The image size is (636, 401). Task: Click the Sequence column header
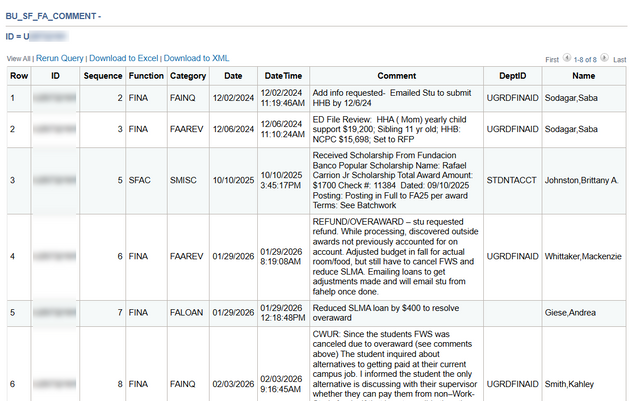click(x=103, y=76)
